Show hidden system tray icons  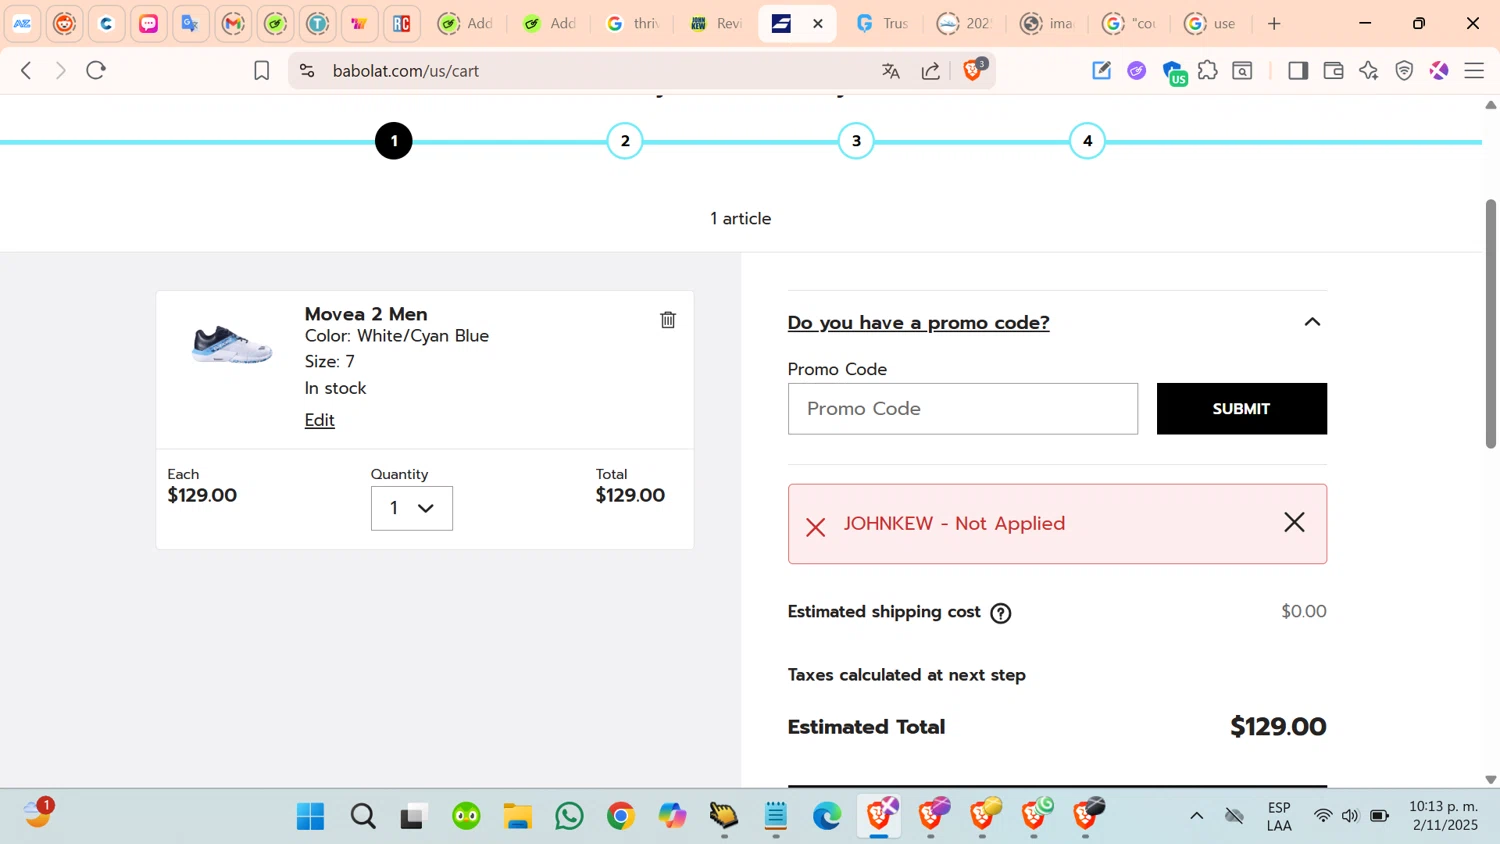1196,816
